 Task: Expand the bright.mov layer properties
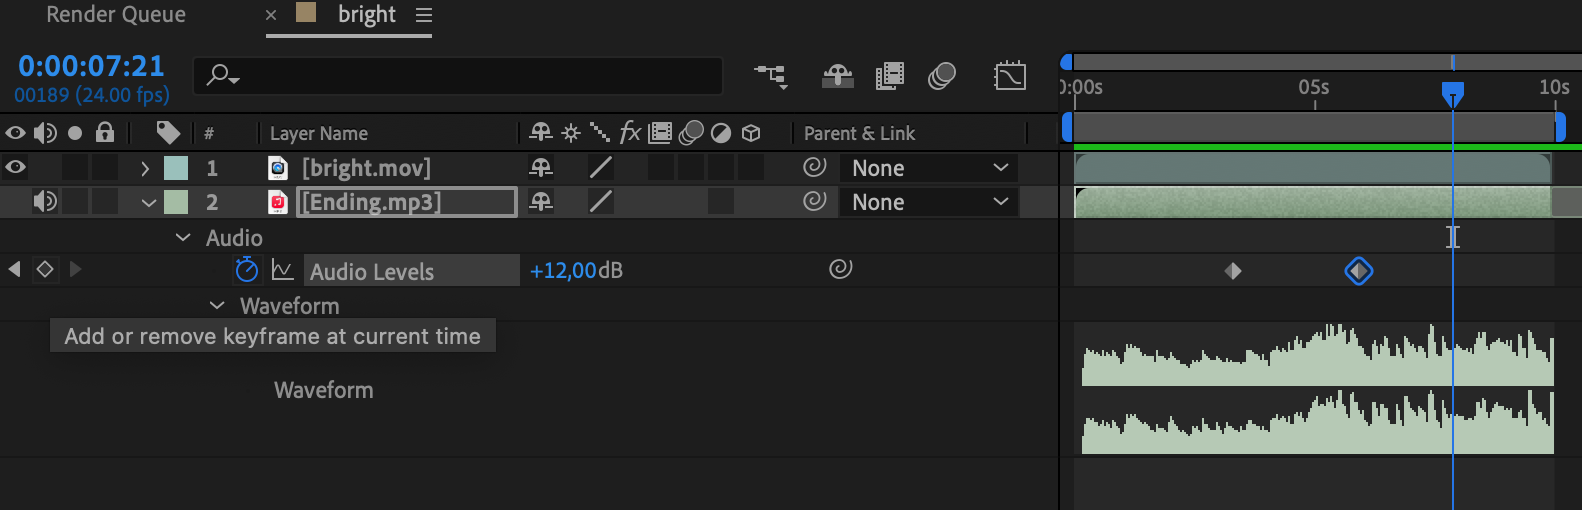[x=146, y=168]
